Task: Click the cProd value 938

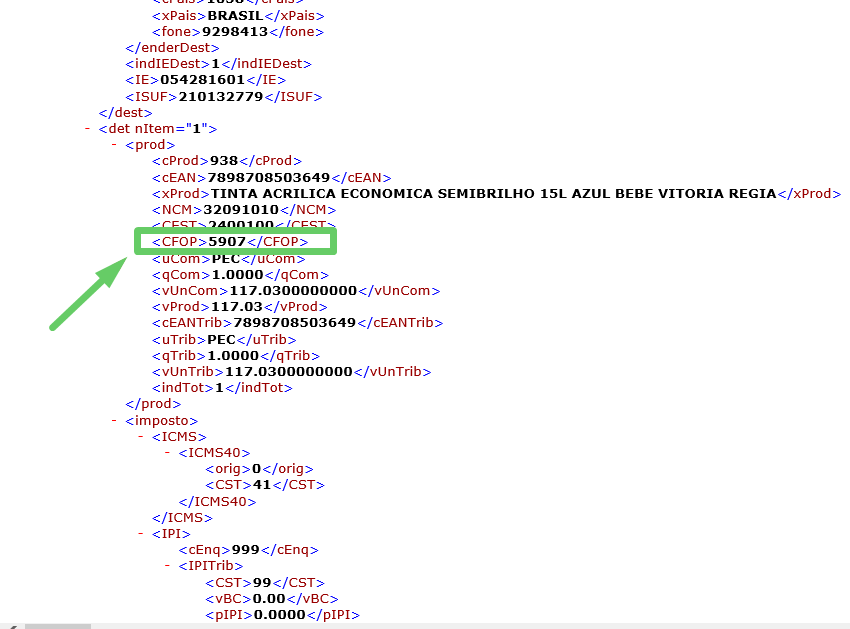Action: point(224,161)
